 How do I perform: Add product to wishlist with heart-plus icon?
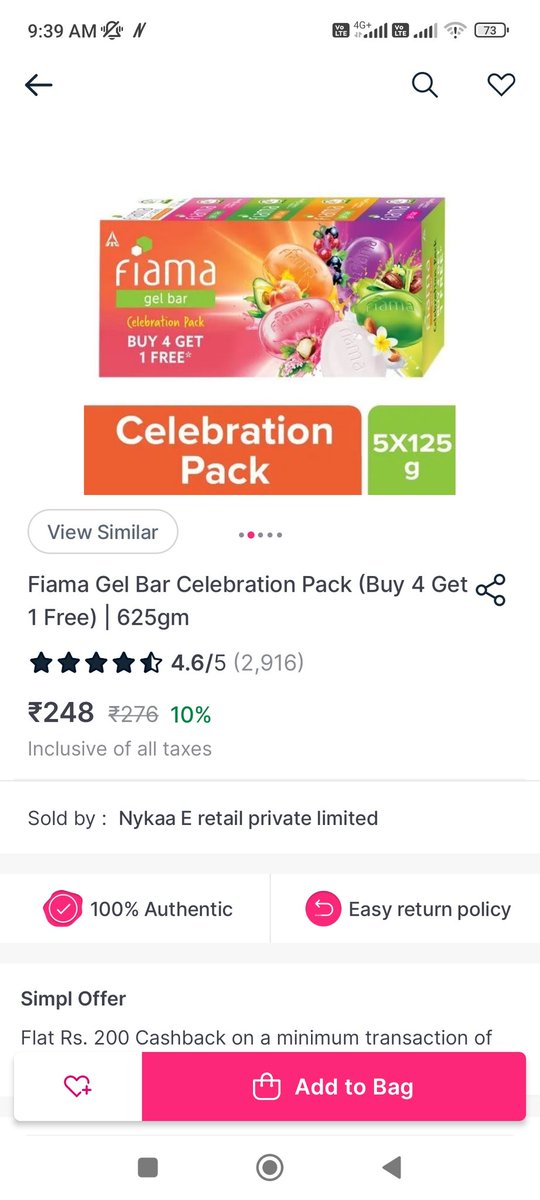click(78, 1086)
